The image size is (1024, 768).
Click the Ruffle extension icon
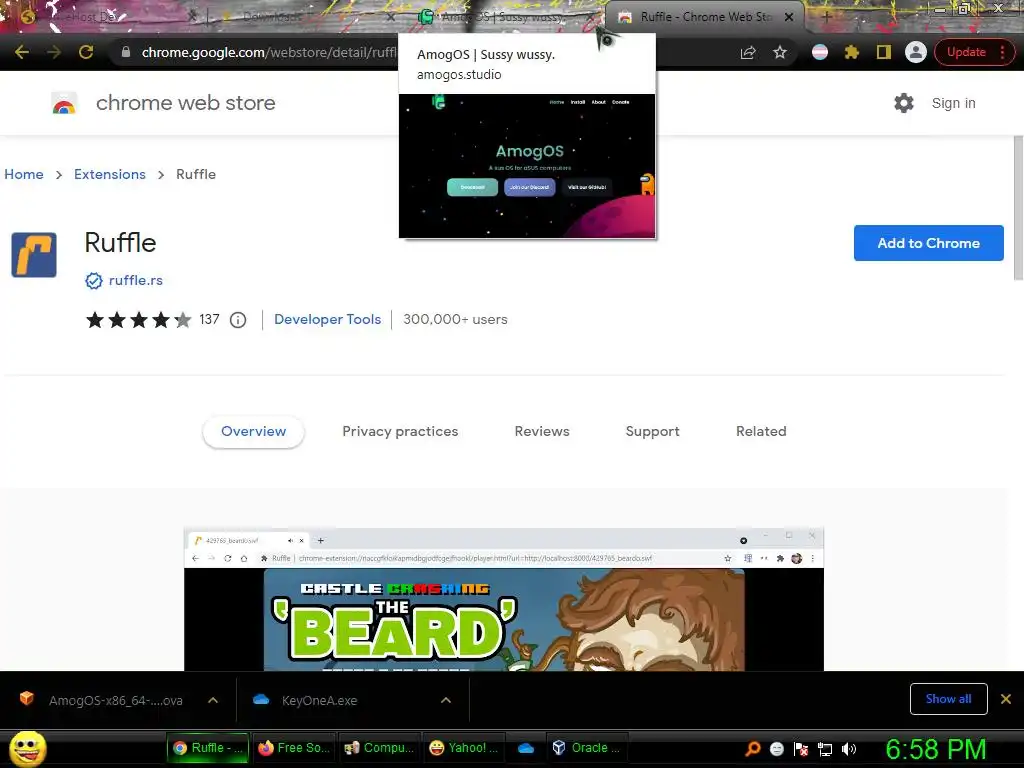click(x=34, y=255)
